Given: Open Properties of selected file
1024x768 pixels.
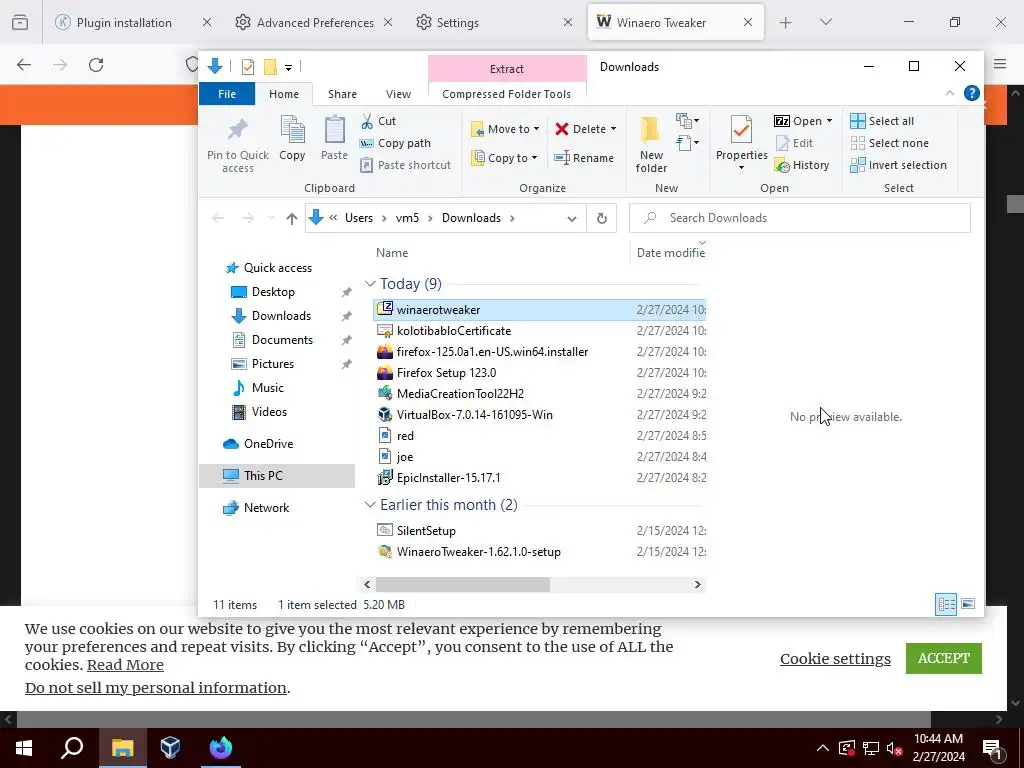Looking at the screenshot, I should (x=741, y=143).
